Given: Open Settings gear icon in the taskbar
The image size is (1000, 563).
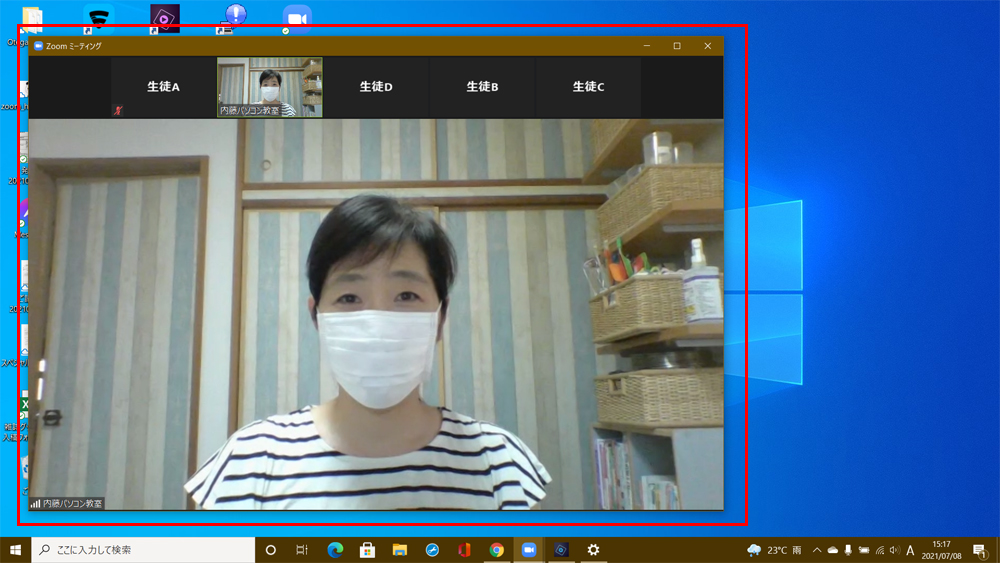Looking at the screenshot, I should point(593,550).
